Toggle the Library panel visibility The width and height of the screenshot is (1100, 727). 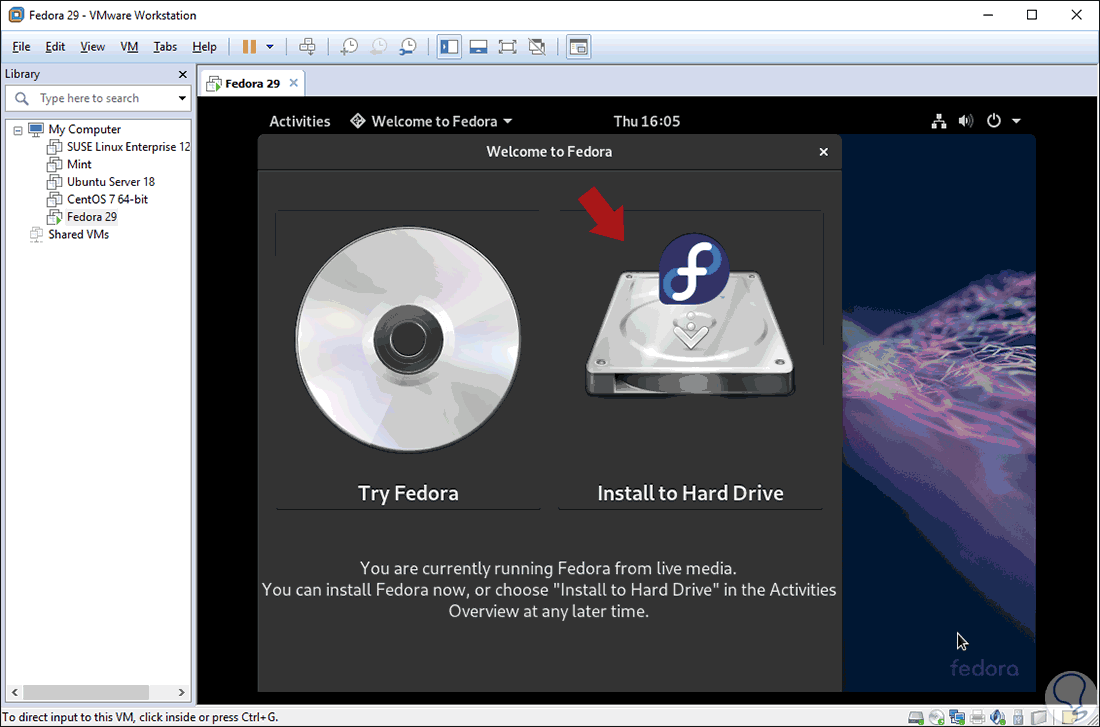click(448, 46)
